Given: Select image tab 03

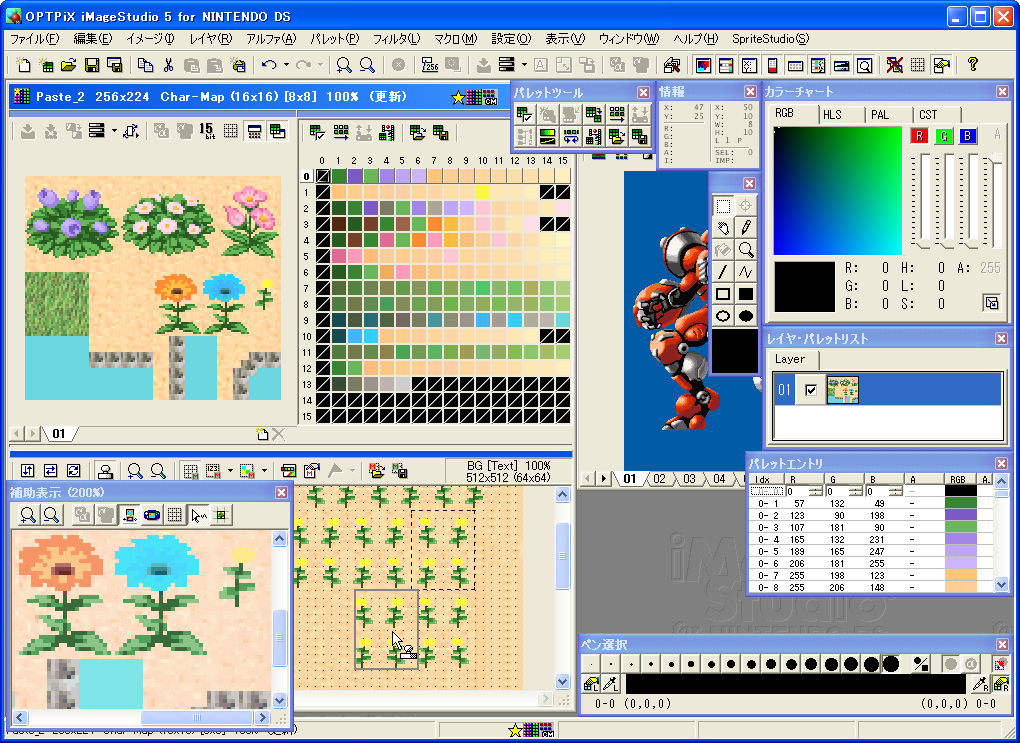Looking at the screenshot, I should (689, 479).
